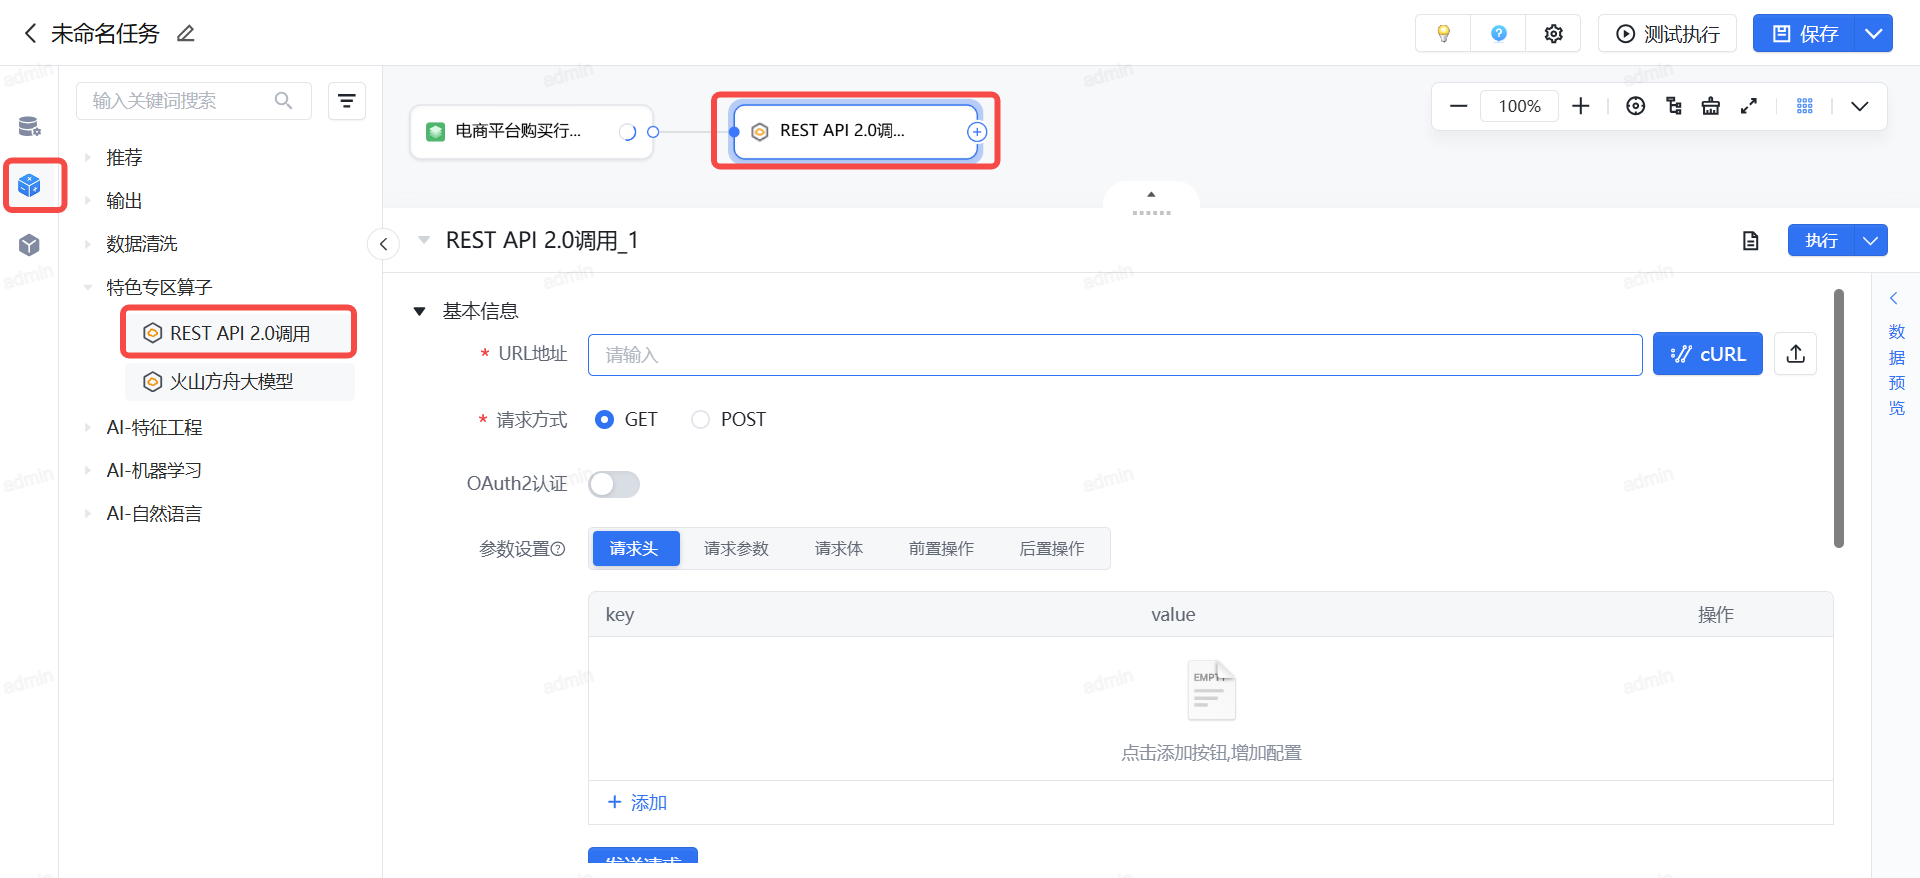Click the cURL import button

(x=1707, y=354)
